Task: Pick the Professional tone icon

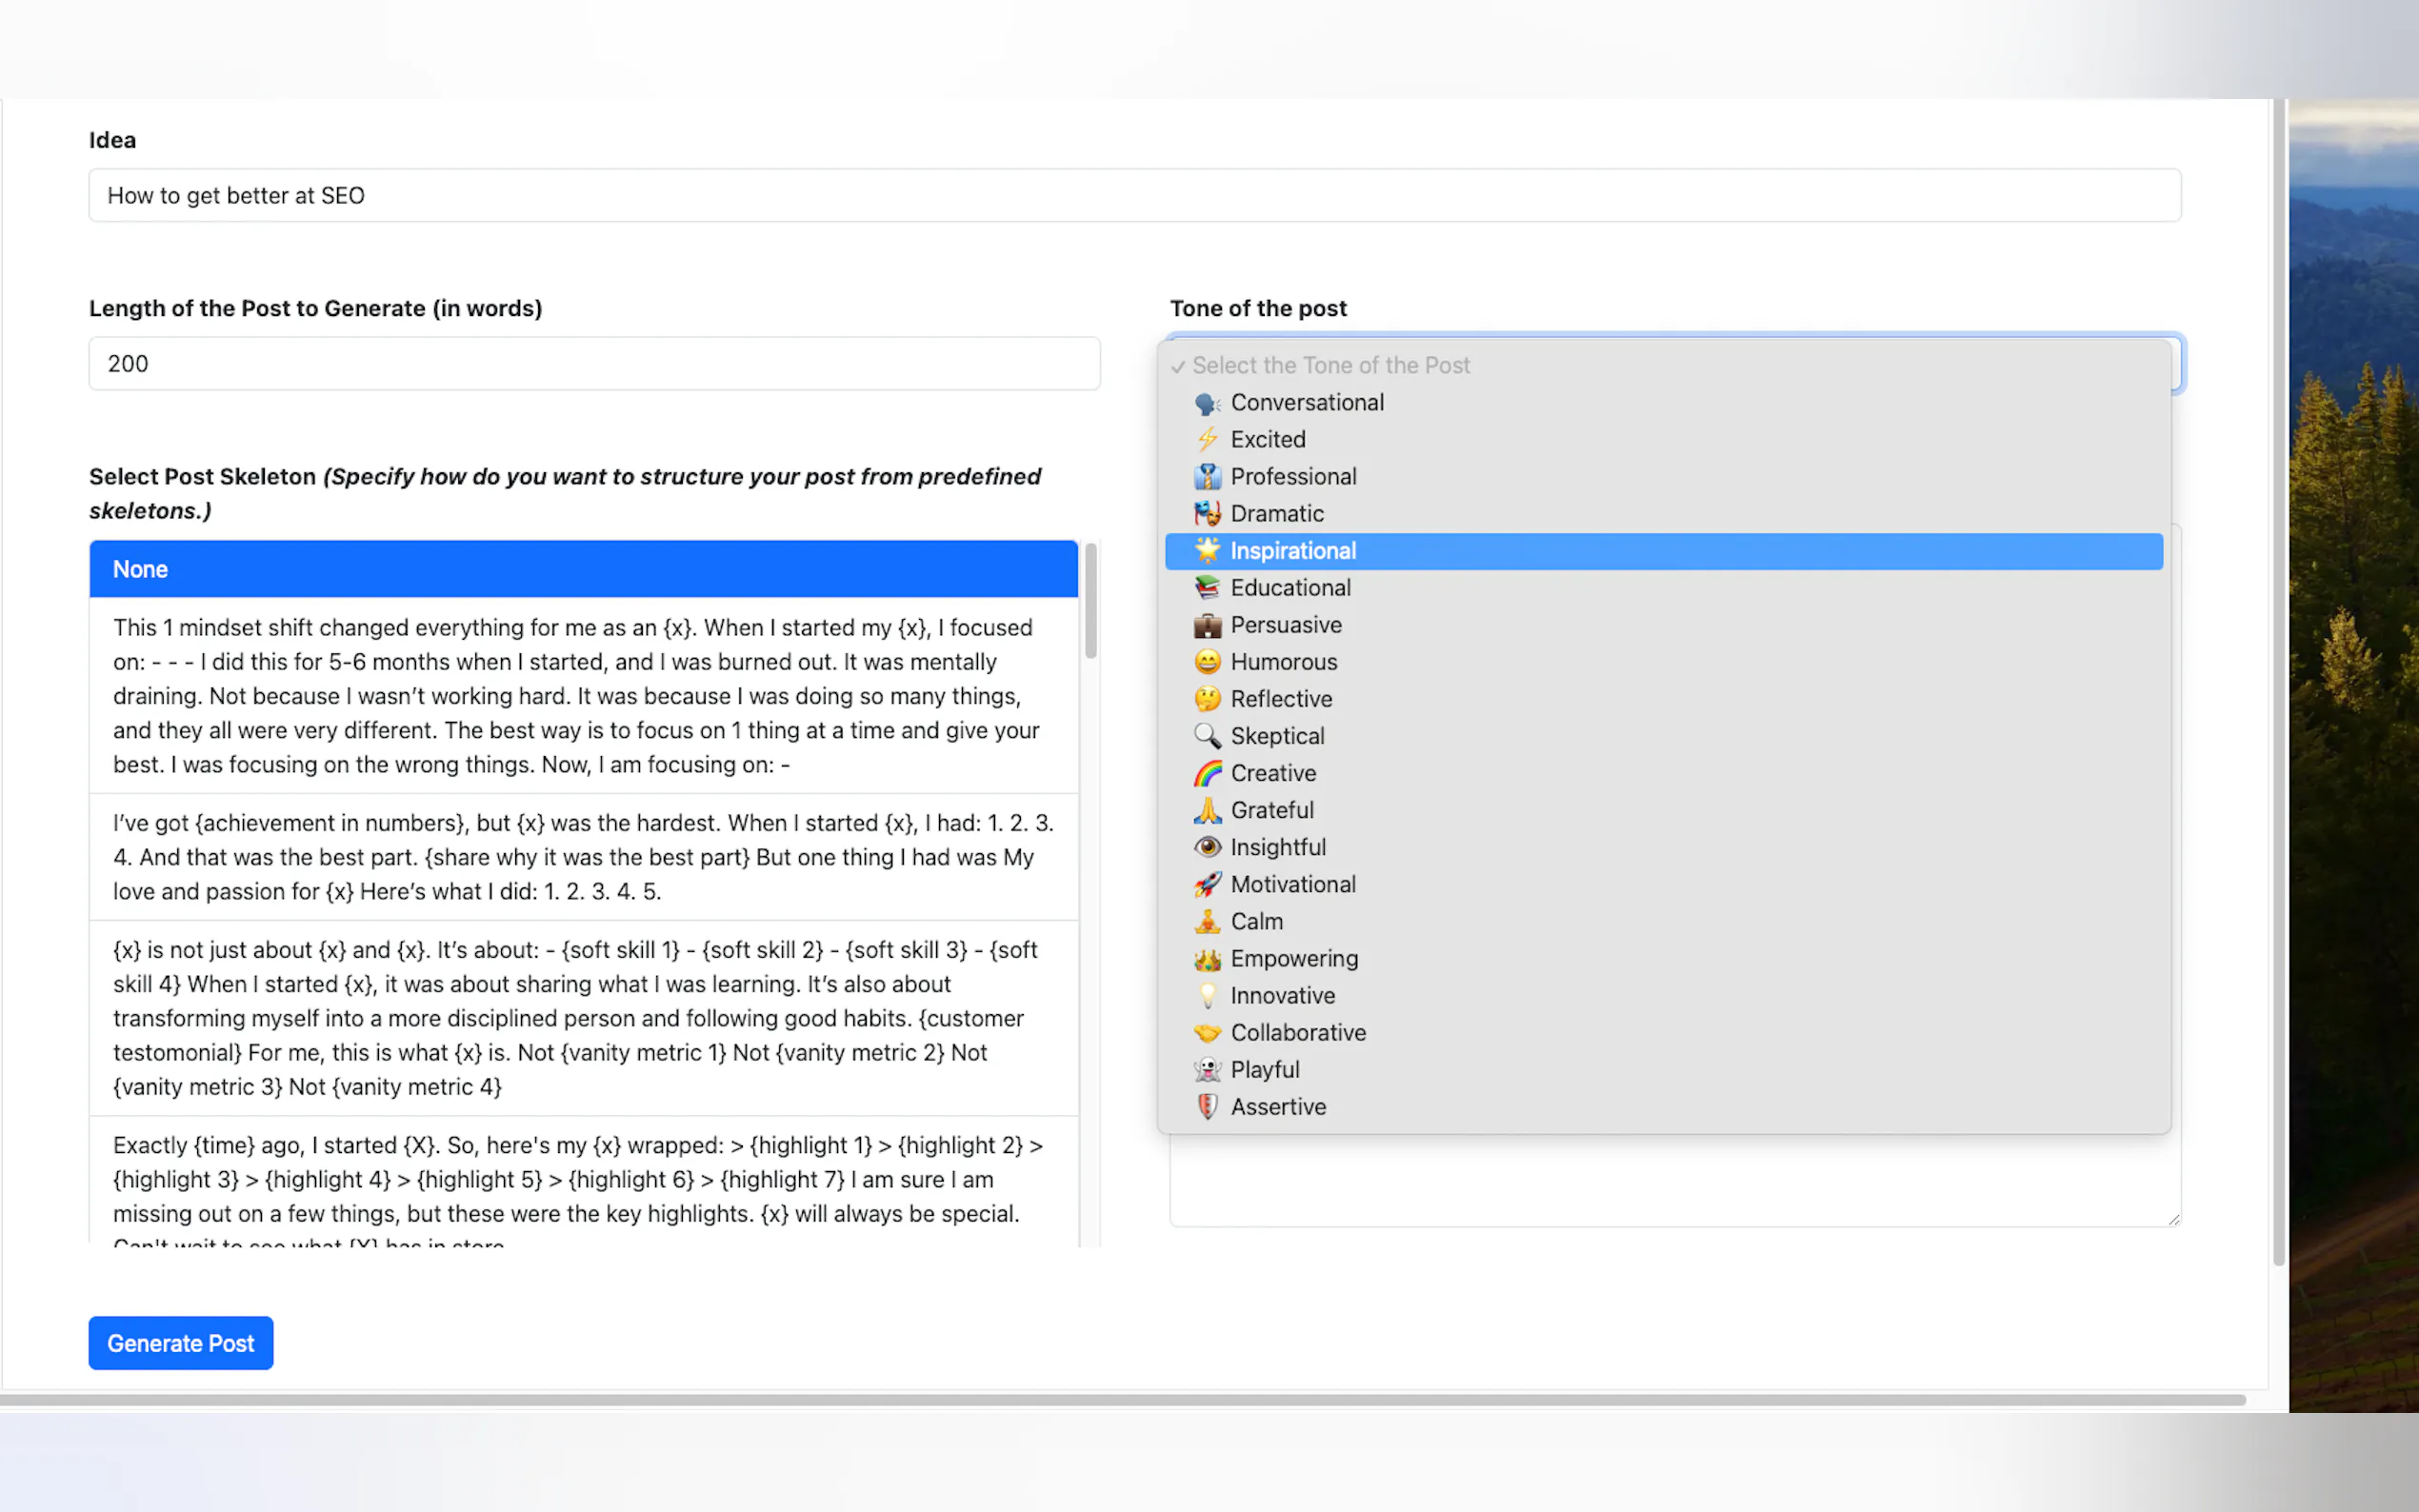Action: tap(1207, 476)
